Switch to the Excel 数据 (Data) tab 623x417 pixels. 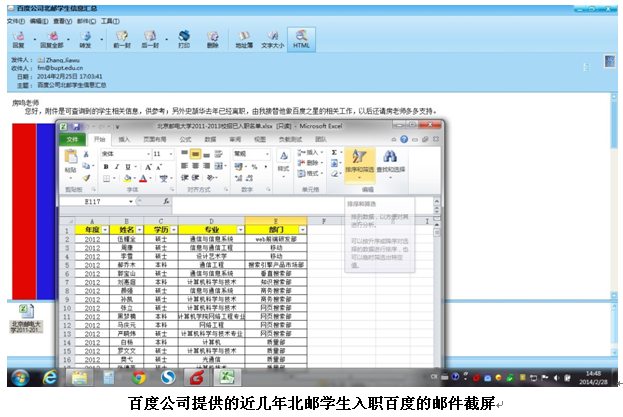pyautogui.click(x=210, y=139)
